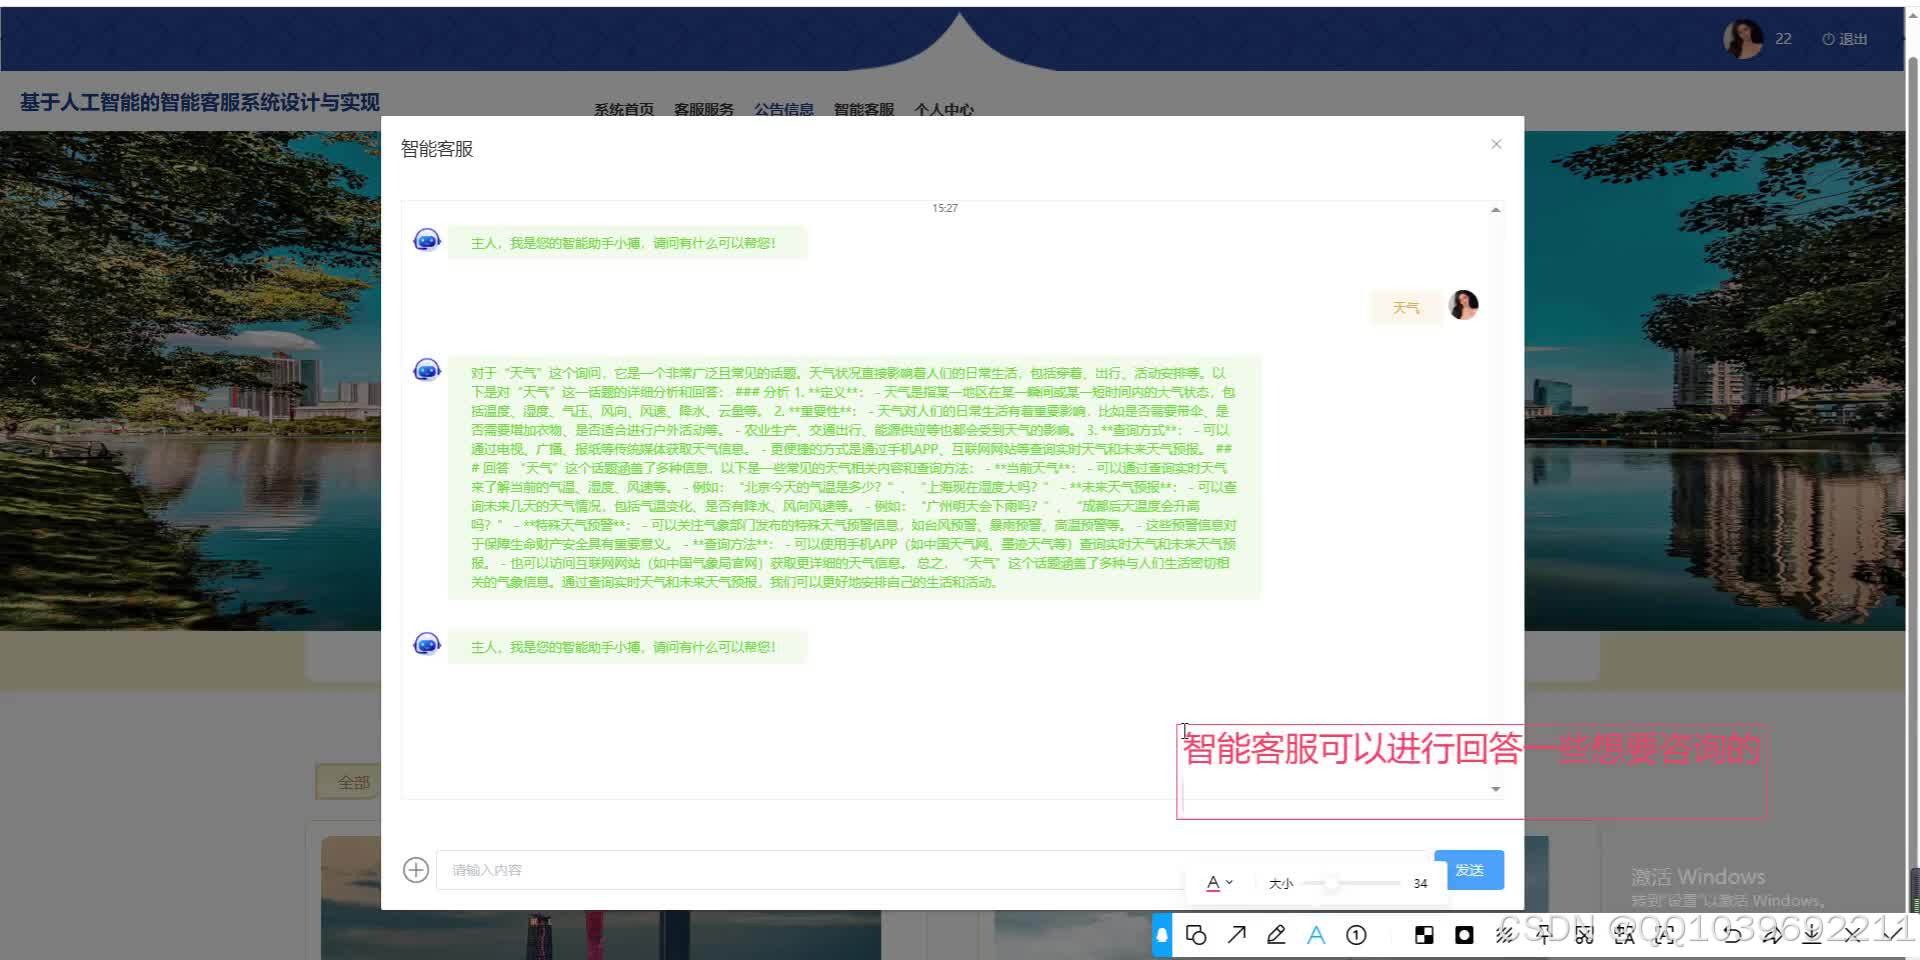Select the text annotation tool

coord(1316,935)
